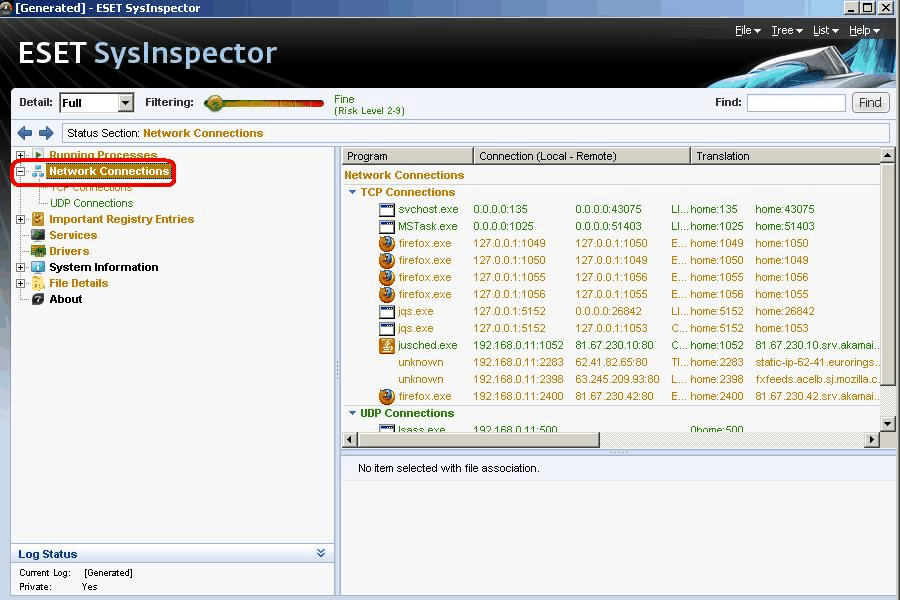
Task: Click the list vertical scroll down arrow
Action: 887,424
